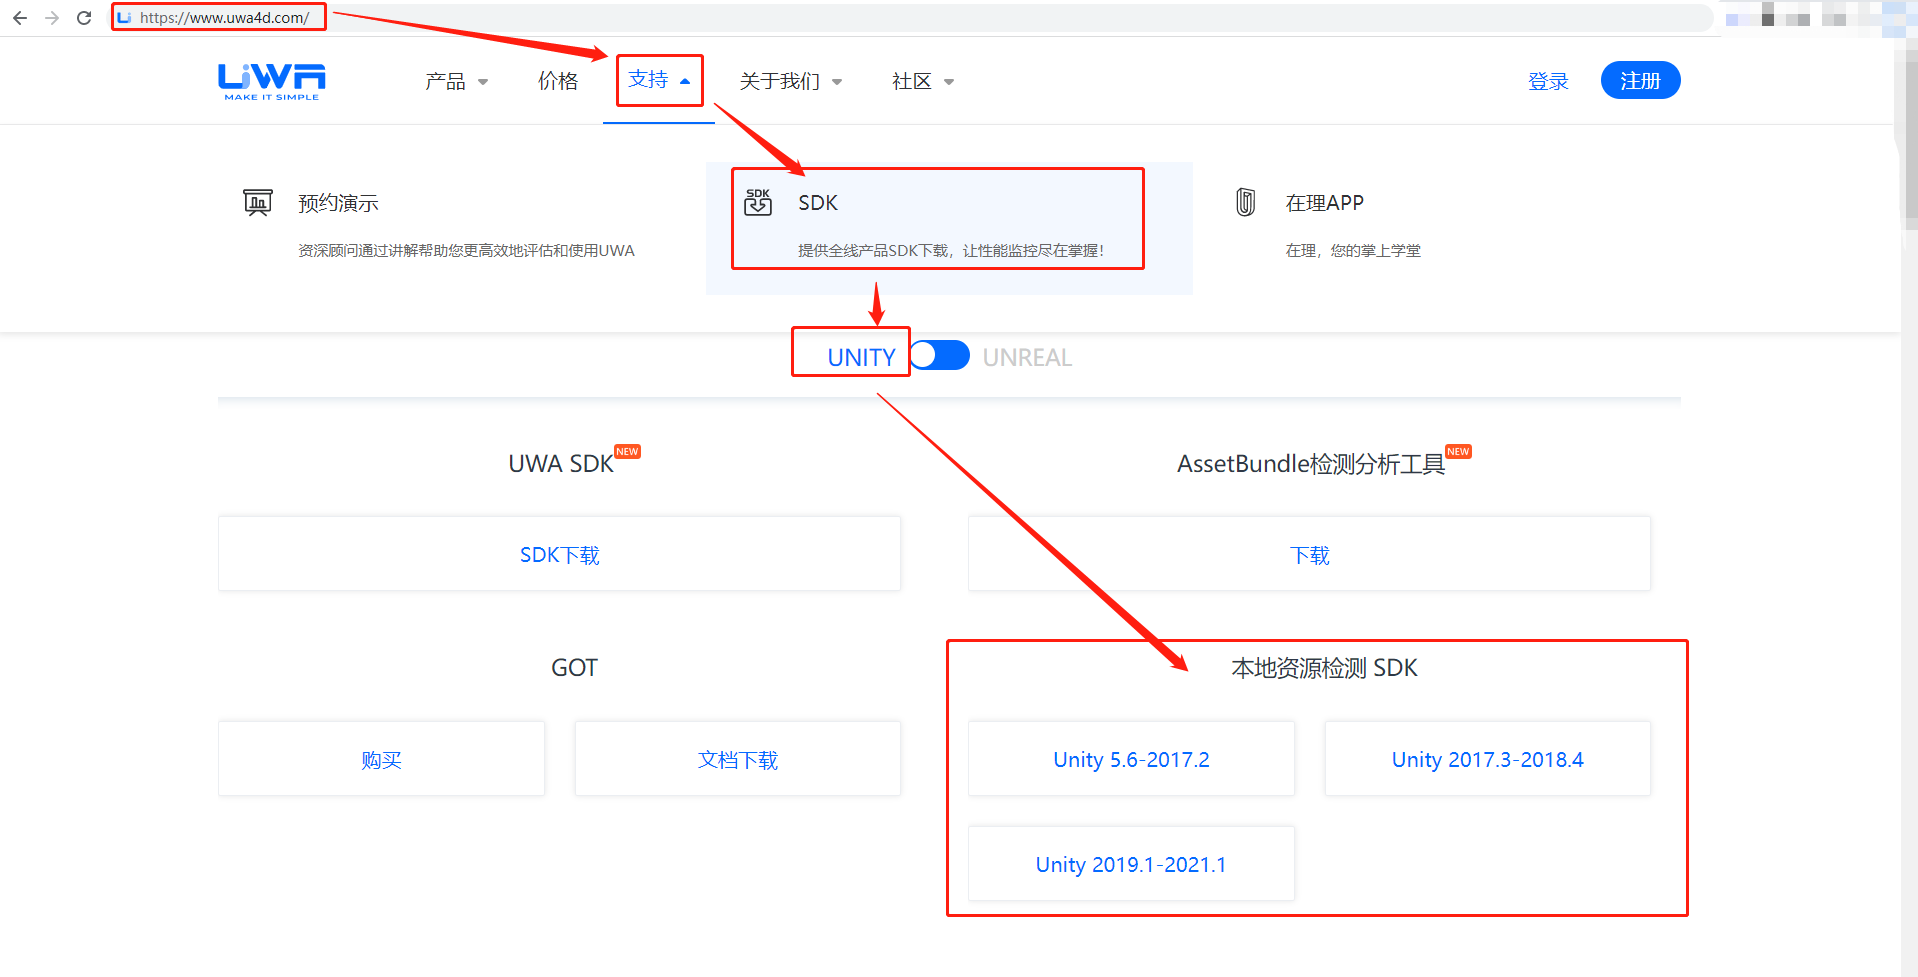Click the 登录 link

click(1548, 81)
